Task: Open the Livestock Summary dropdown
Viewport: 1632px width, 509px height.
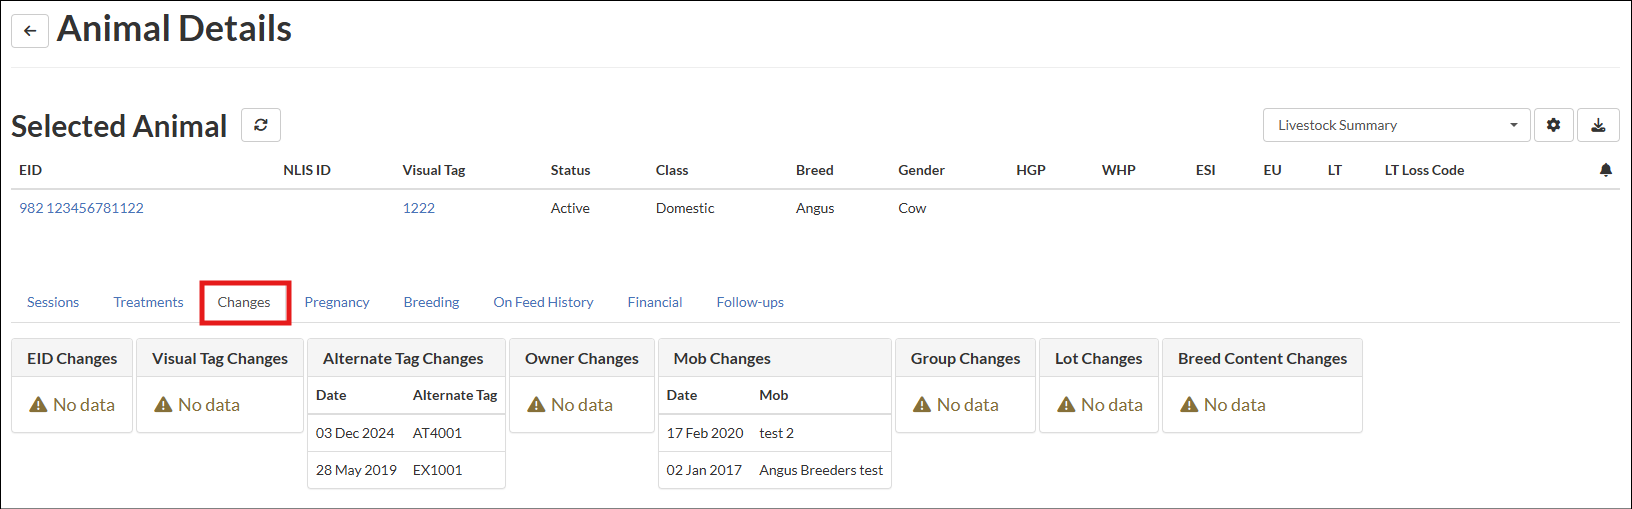Action: pos(1395,125)
